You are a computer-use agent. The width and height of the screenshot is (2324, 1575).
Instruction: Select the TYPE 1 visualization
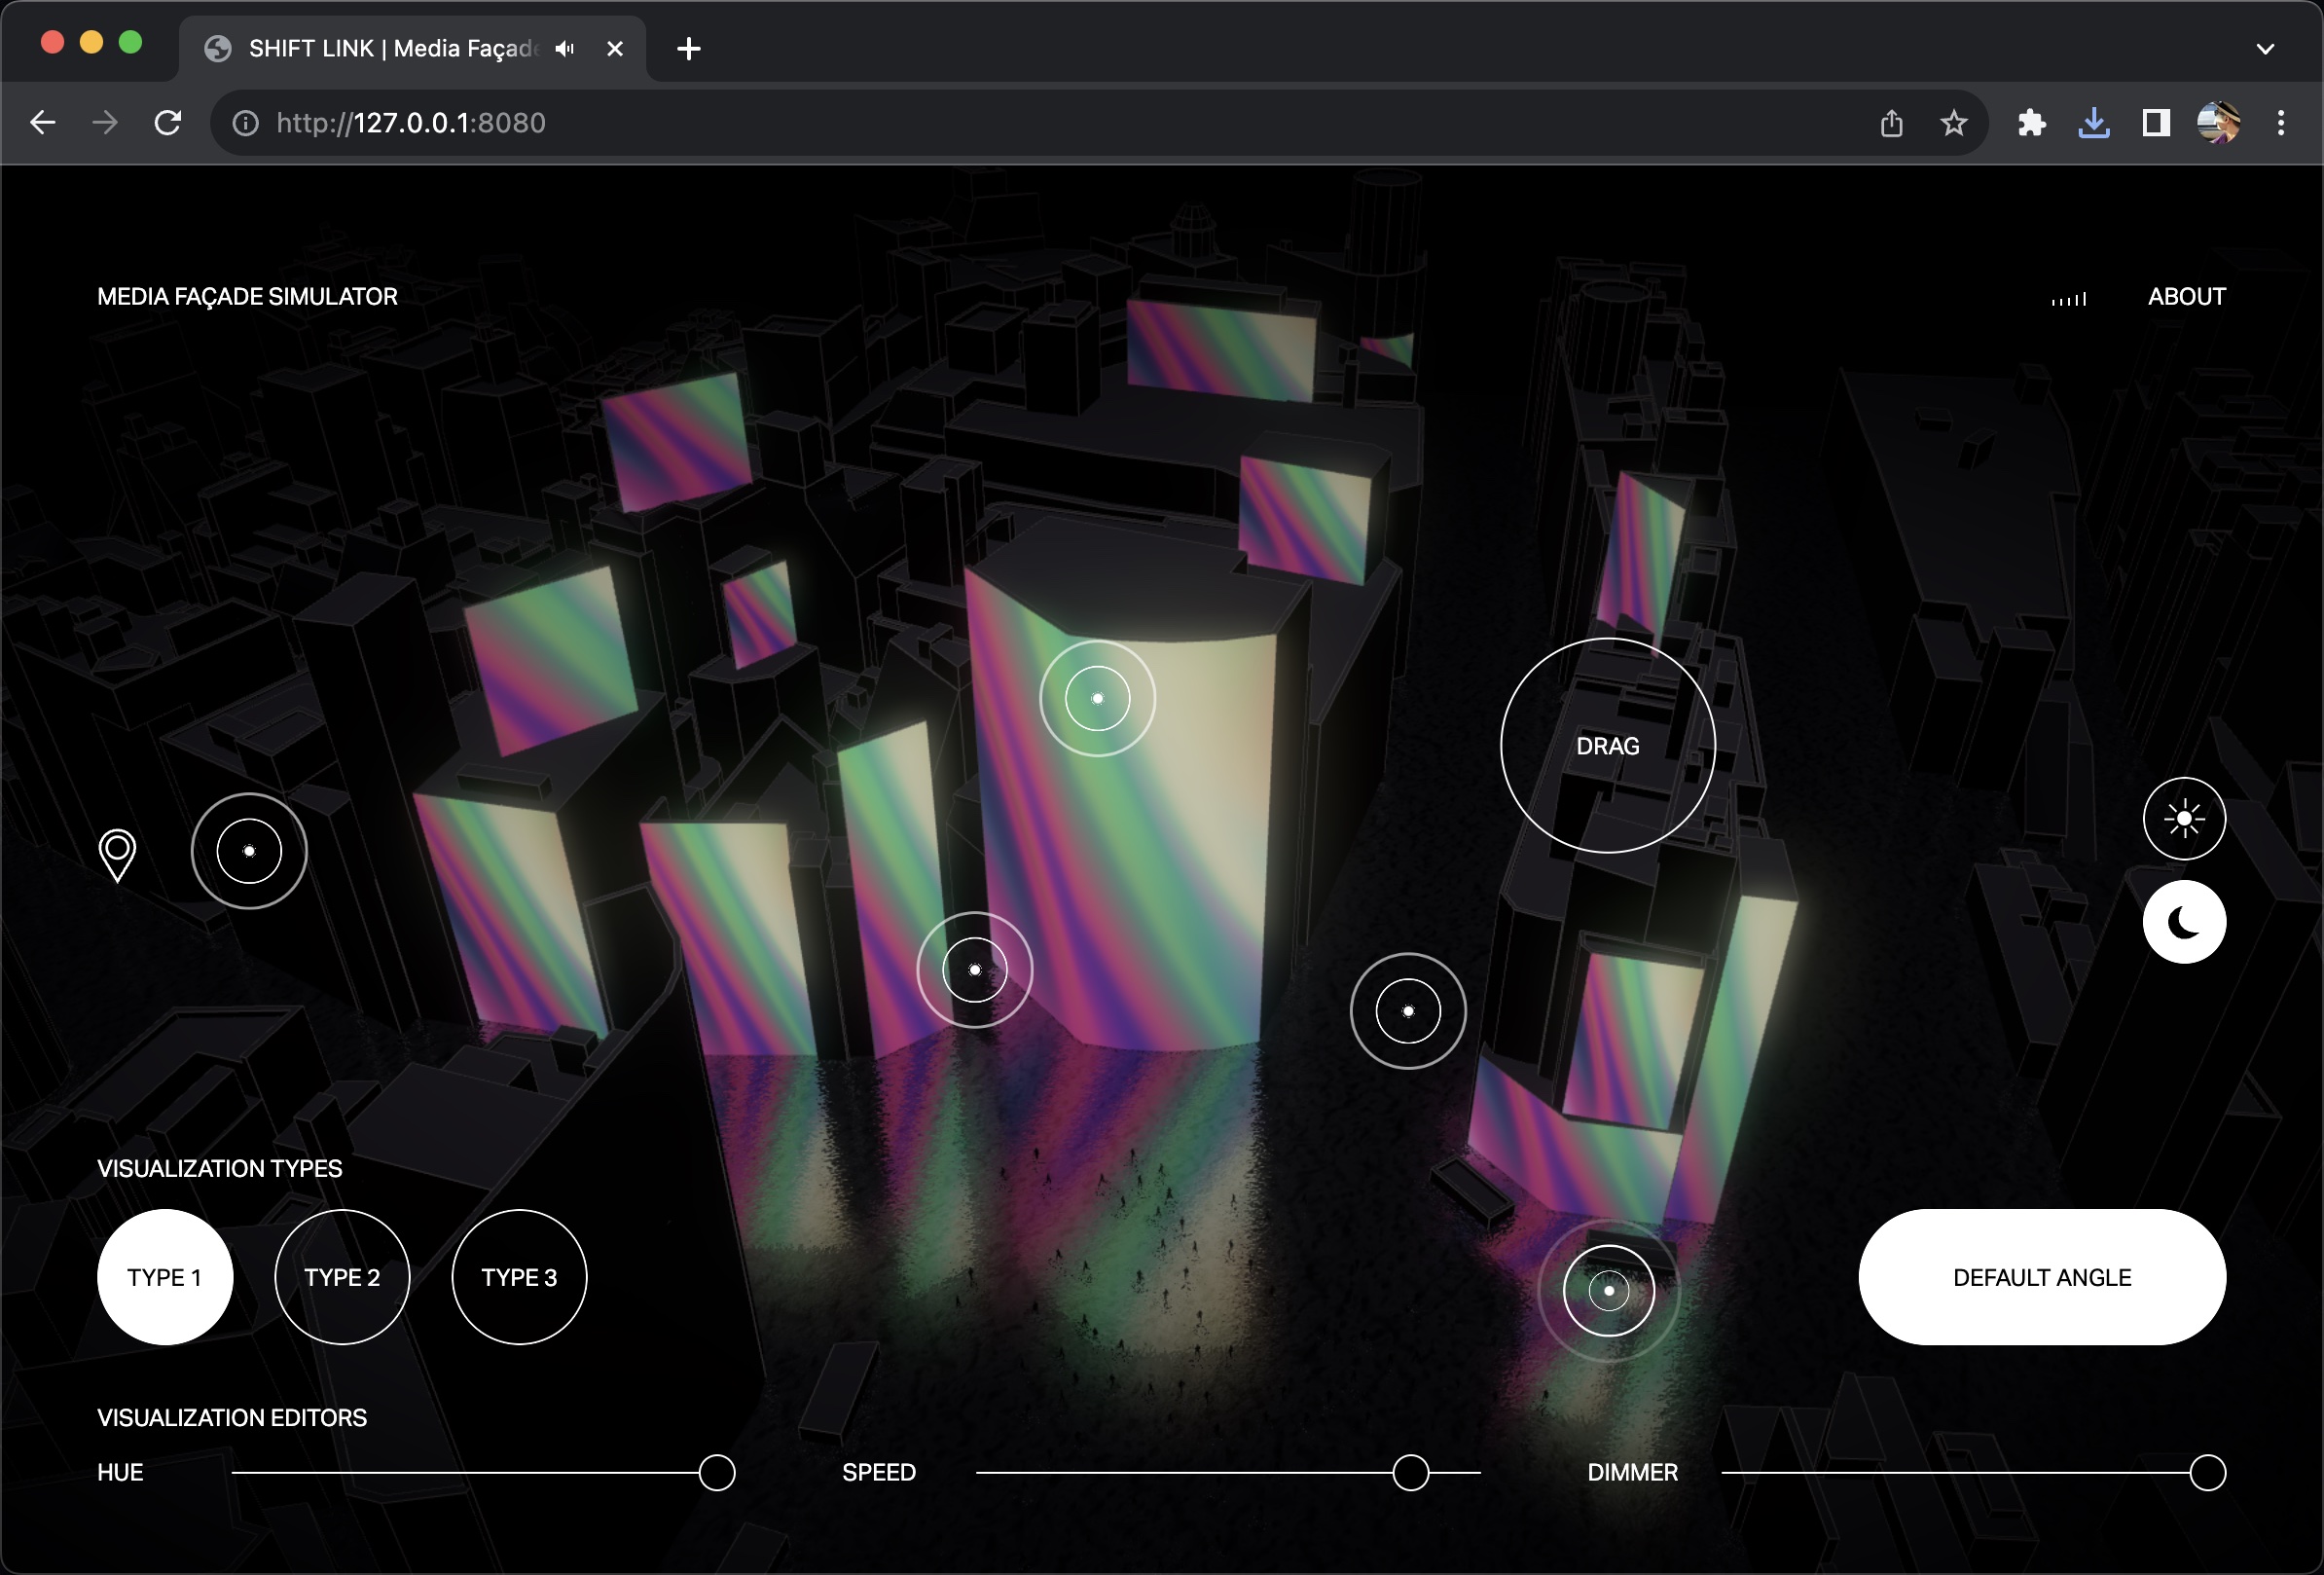165,1277
